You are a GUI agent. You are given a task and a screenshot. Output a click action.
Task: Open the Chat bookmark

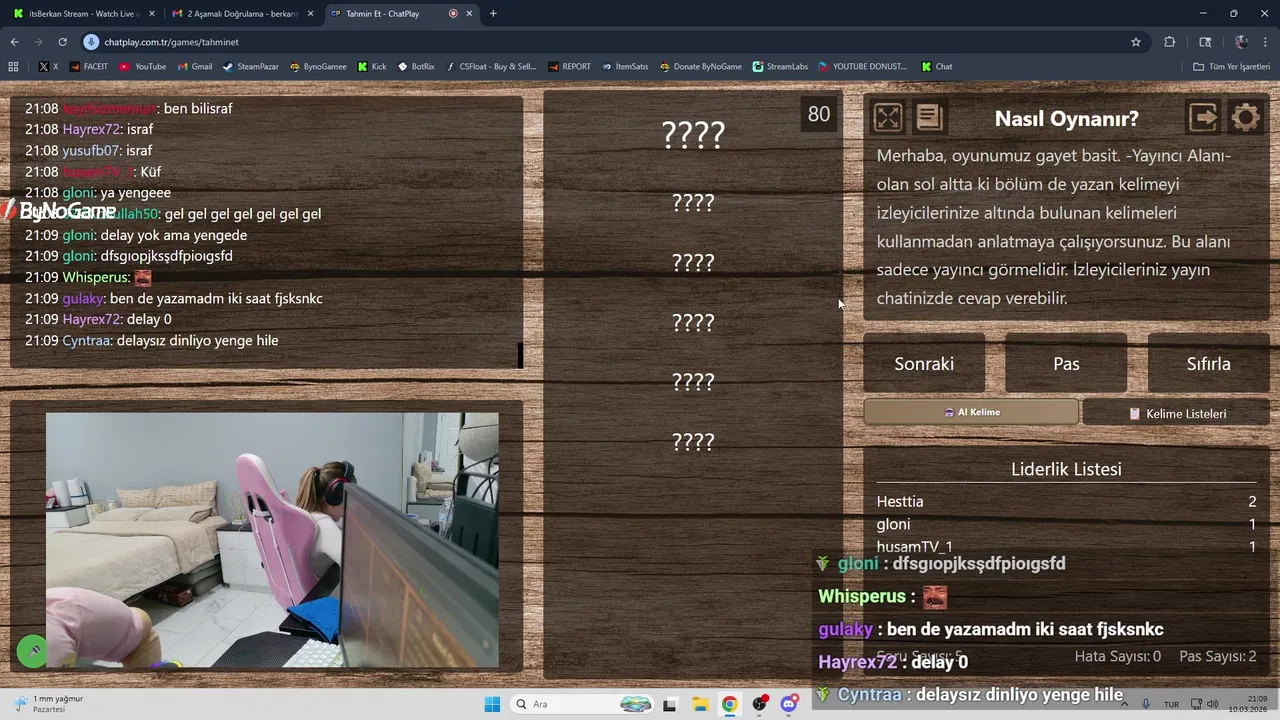pyautogui.click(x=937, y=66)
